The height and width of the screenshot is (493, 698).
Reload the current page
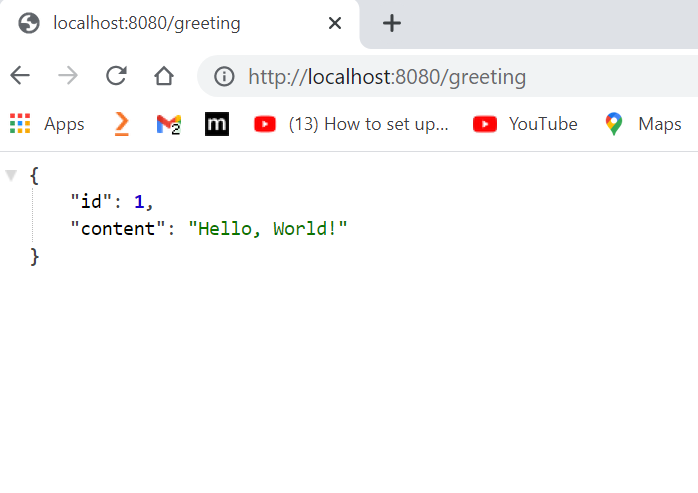point(116,75)
